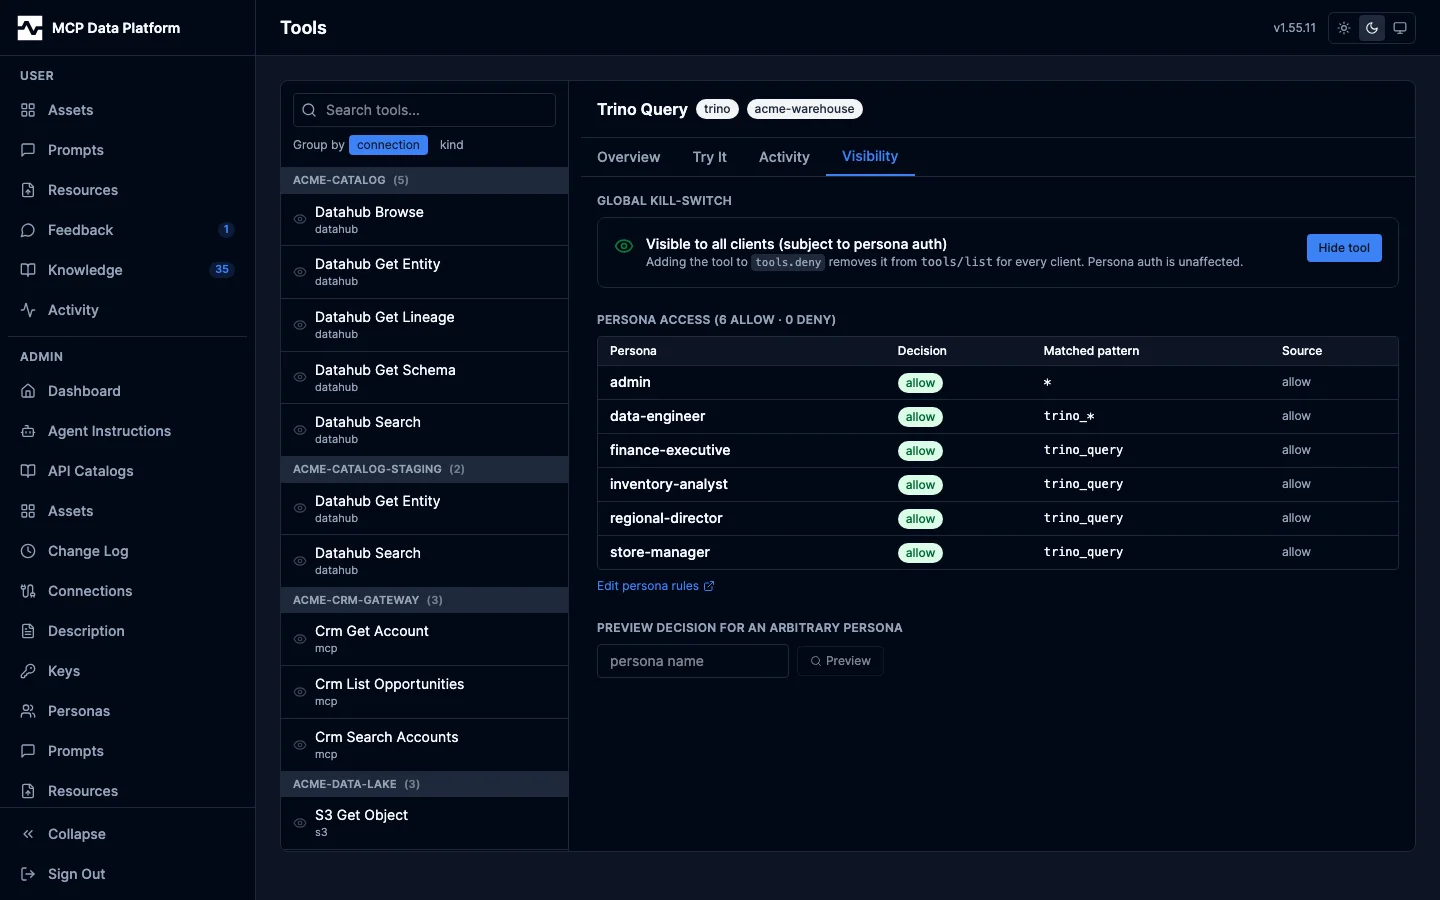The height and width of the screenshot is (900, 1440).
Task: Open Feedback via its bubble icon
Action: 28,230
